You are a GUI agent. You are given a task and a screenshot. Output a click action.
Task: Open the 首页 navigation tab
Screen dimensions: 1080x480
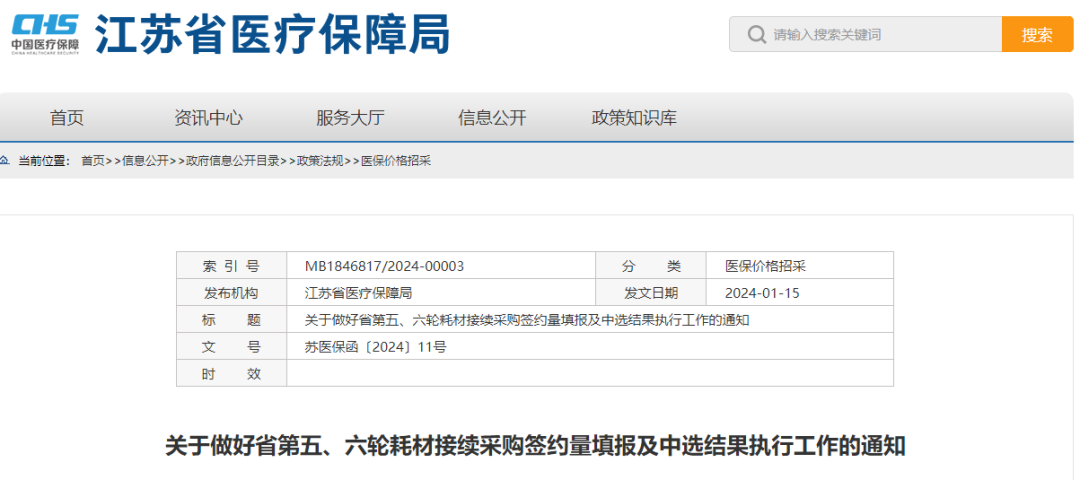pos(67,118)
